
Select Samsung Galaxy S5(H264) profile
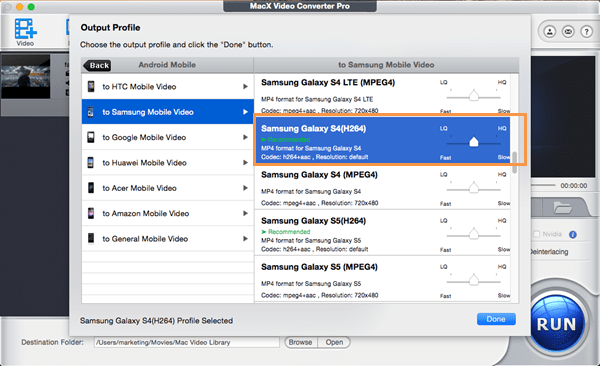coord(382,232)
